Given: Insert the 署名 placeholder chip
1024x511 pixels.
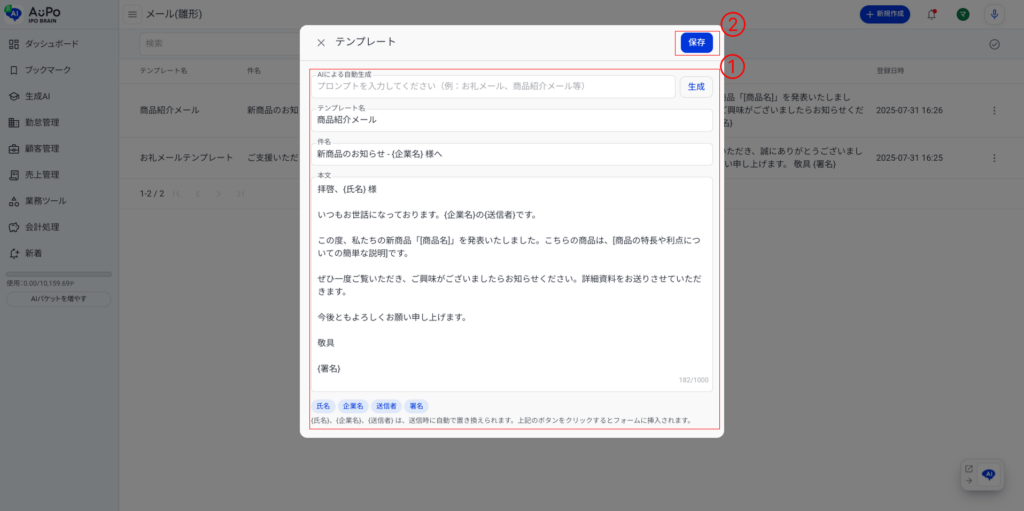Looking at the screenshot, I should (416, 406).
